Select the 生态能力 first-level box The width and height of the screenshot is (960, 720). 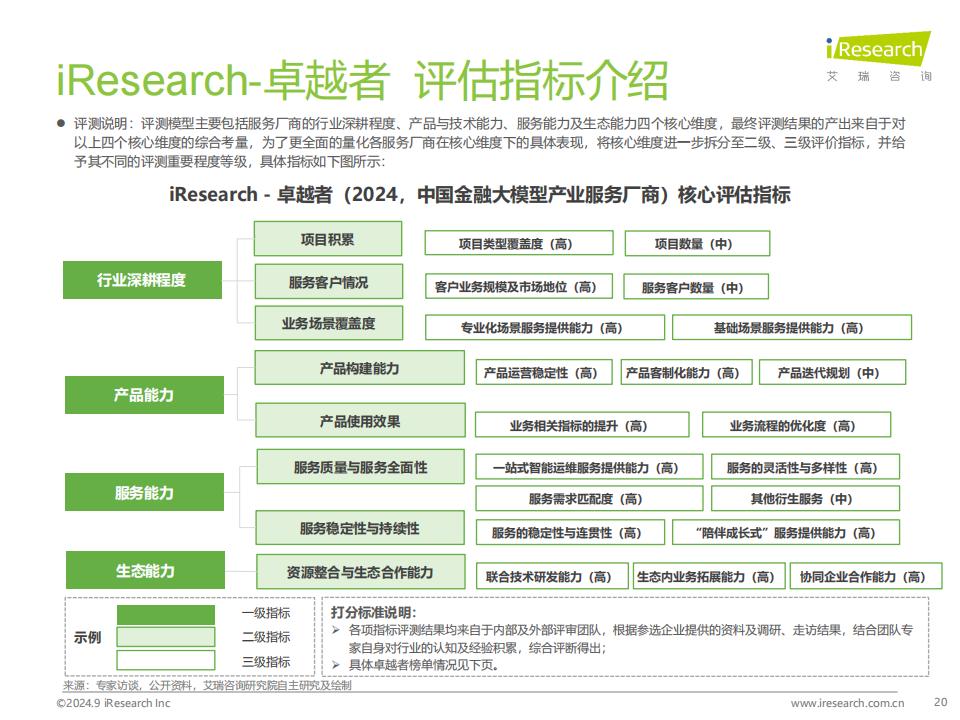coord(145,571)
